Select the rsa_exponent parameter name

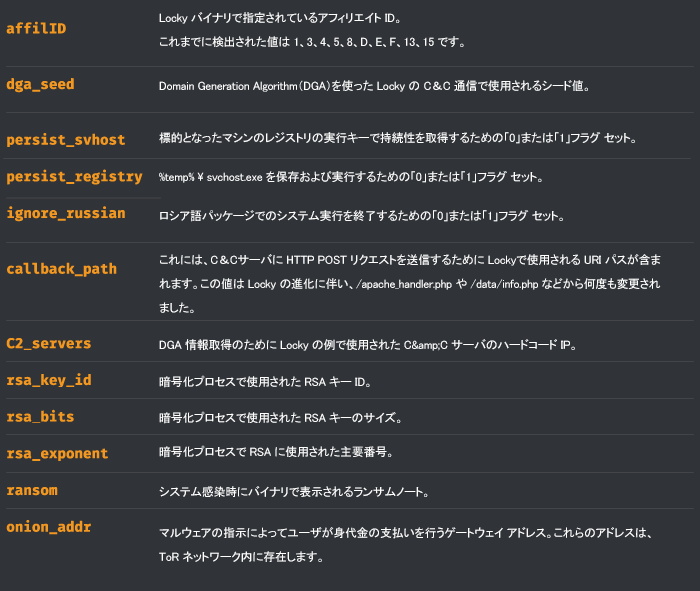[x=57, y=453]
